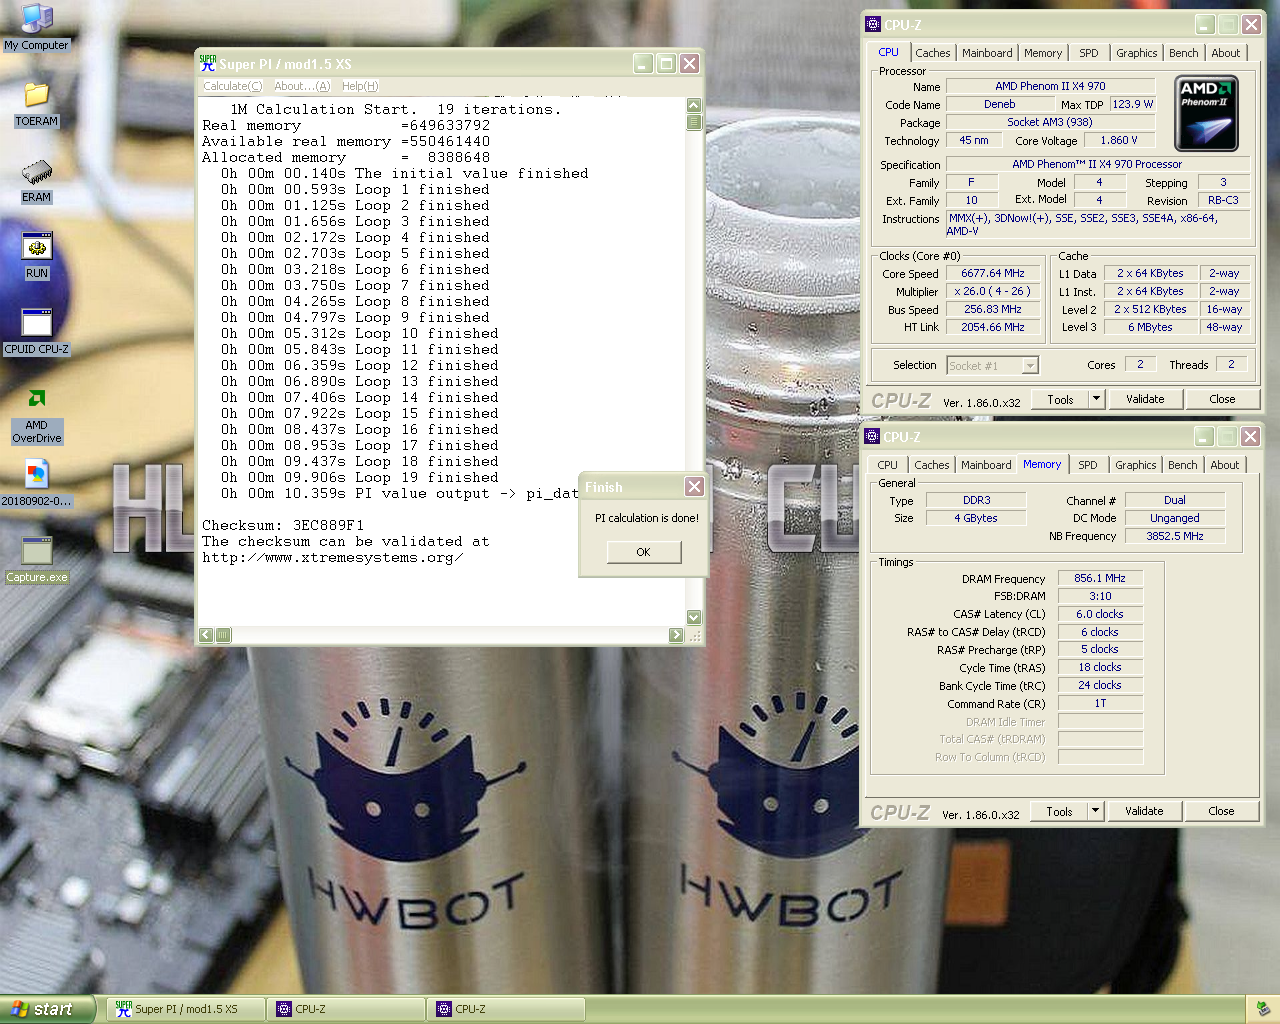1280x1024 pixels.
Task: Click Super PI horizontal scrollbar right arrow
Action: pyautogui.click(x=677, y=635)
